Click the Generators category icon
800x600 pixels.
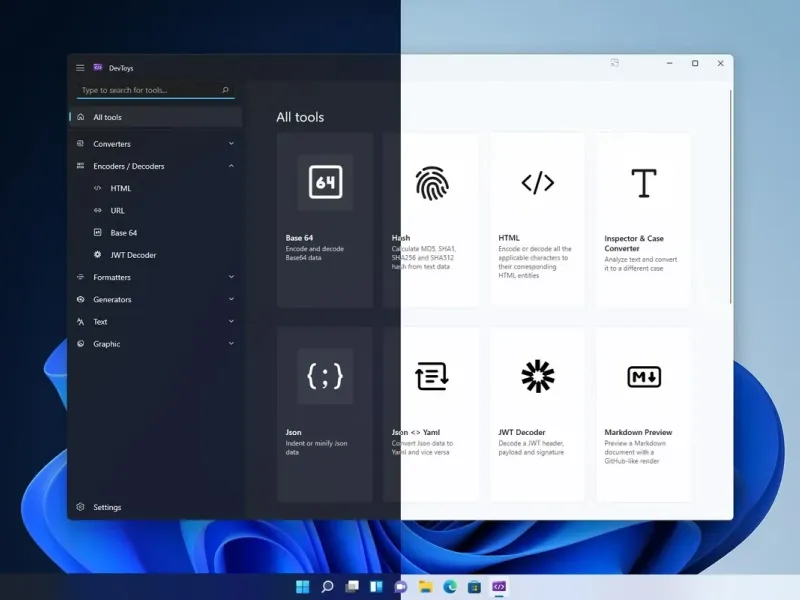pyautogui.click(x=81, y=299)
